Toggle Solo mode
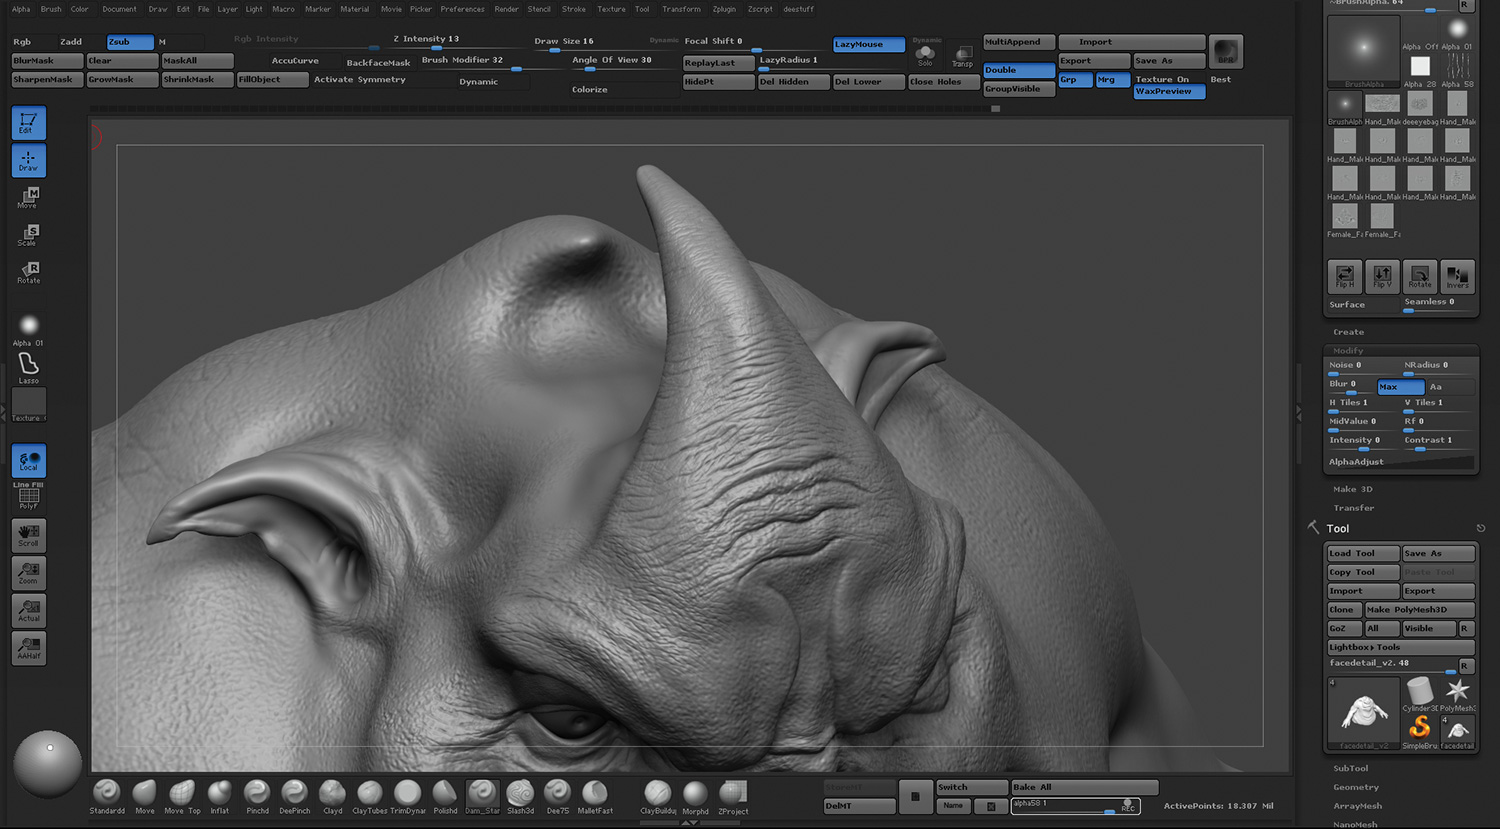This screenshot has height=829, width=1500. click(x=925, y=55)
